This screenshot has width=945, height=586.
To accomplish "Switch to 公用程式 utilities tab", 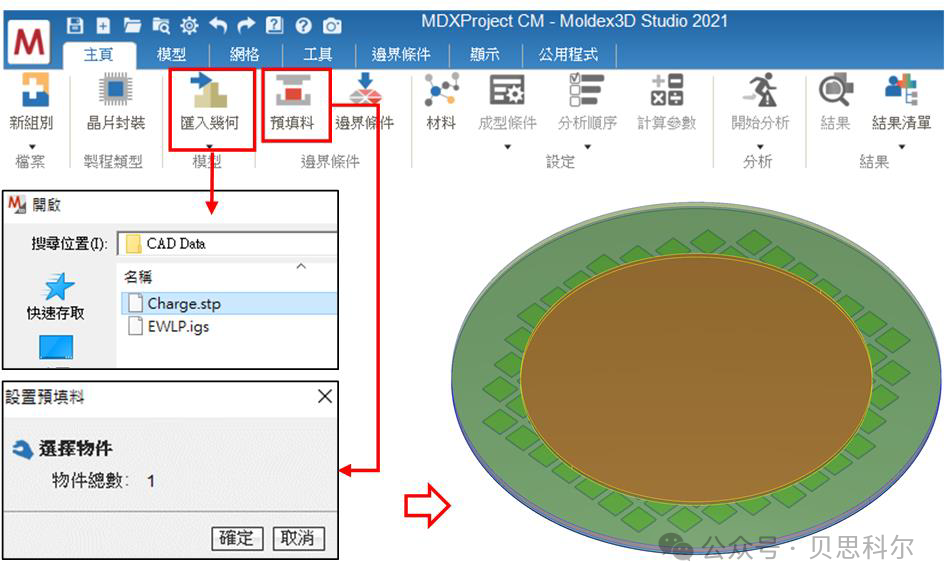I will pos(568,55).
